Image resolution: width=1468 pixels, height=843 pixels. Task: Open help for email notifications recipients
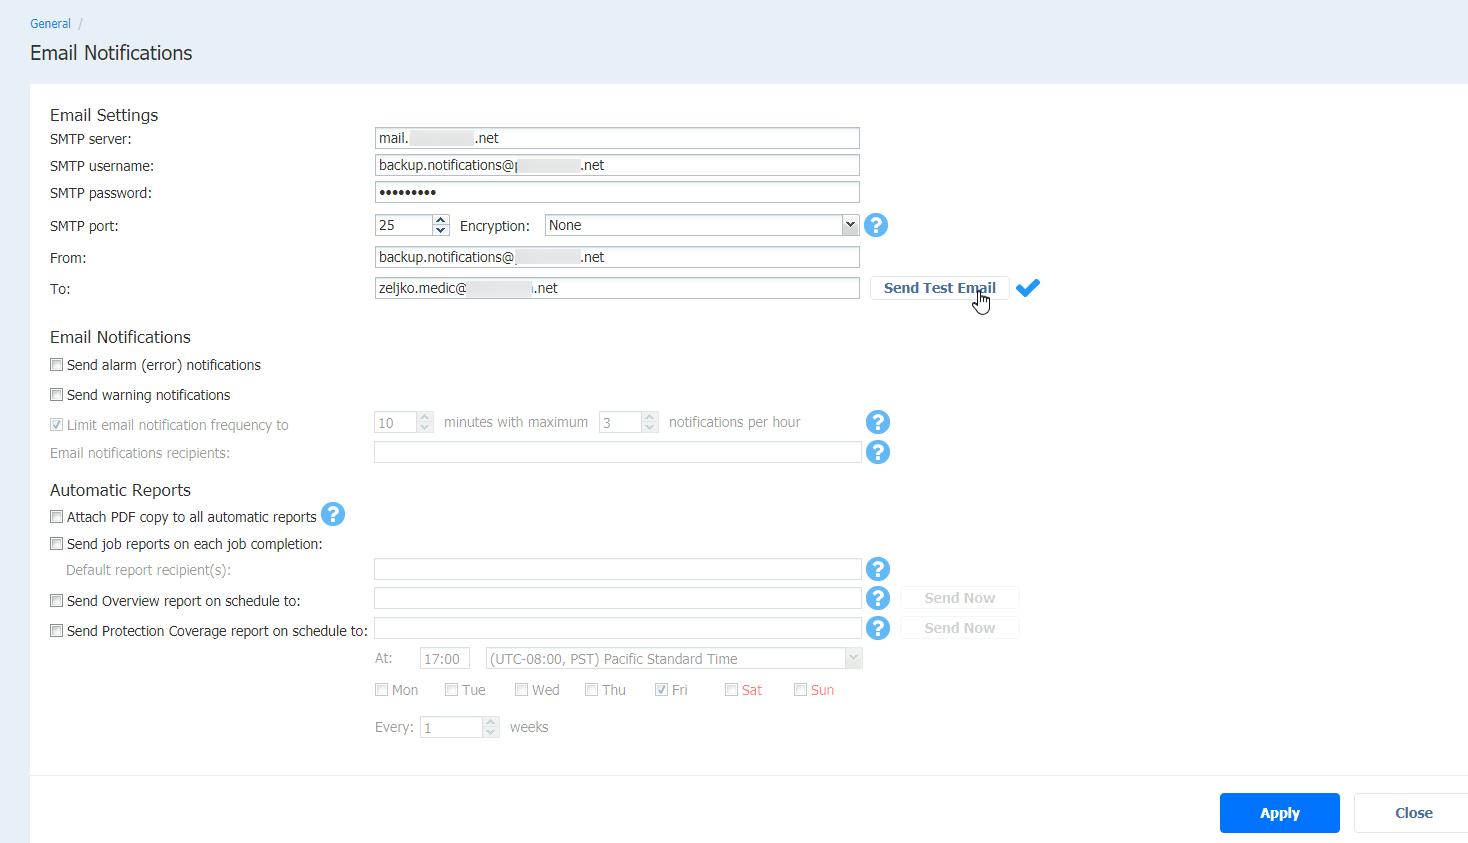pos(878,452)
